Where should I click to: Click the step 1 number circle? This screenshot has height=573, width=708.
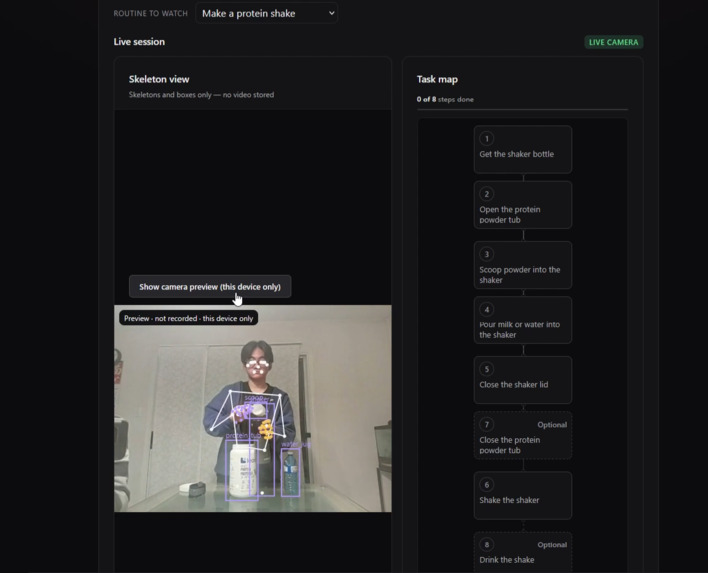[487, 139]
